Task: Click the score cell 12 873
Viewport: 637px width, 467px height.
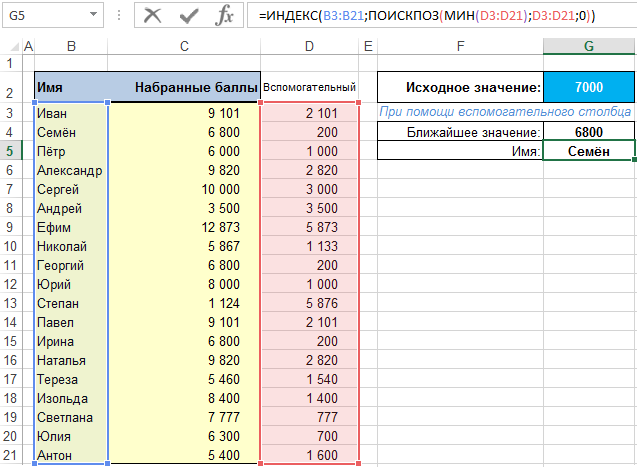Action: (184, 227)
